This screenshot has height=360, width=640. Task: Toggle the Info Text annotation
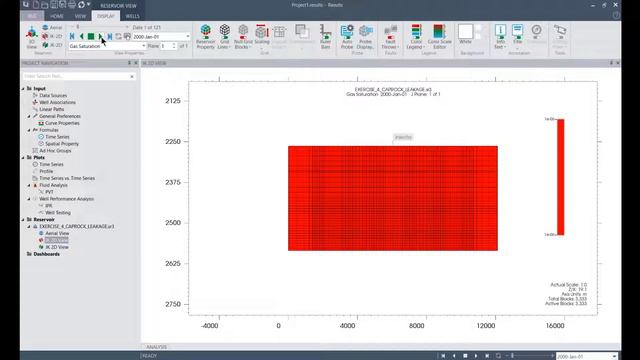[500, 37]
